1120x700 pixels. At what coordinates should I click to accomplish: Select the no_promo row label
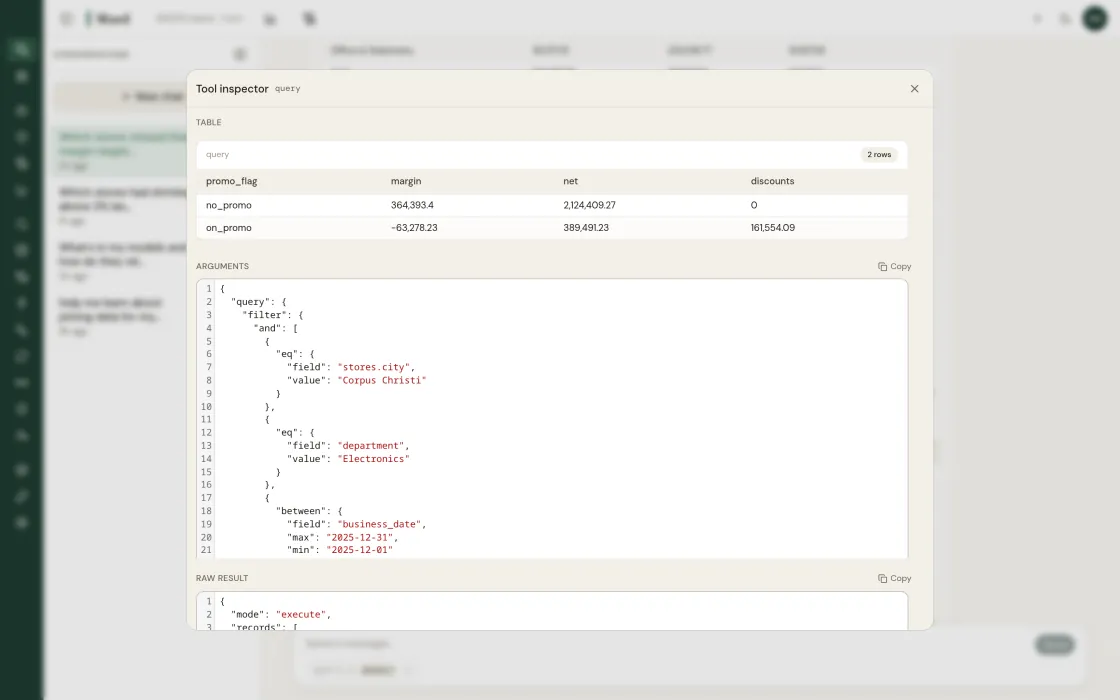(229, 205)
